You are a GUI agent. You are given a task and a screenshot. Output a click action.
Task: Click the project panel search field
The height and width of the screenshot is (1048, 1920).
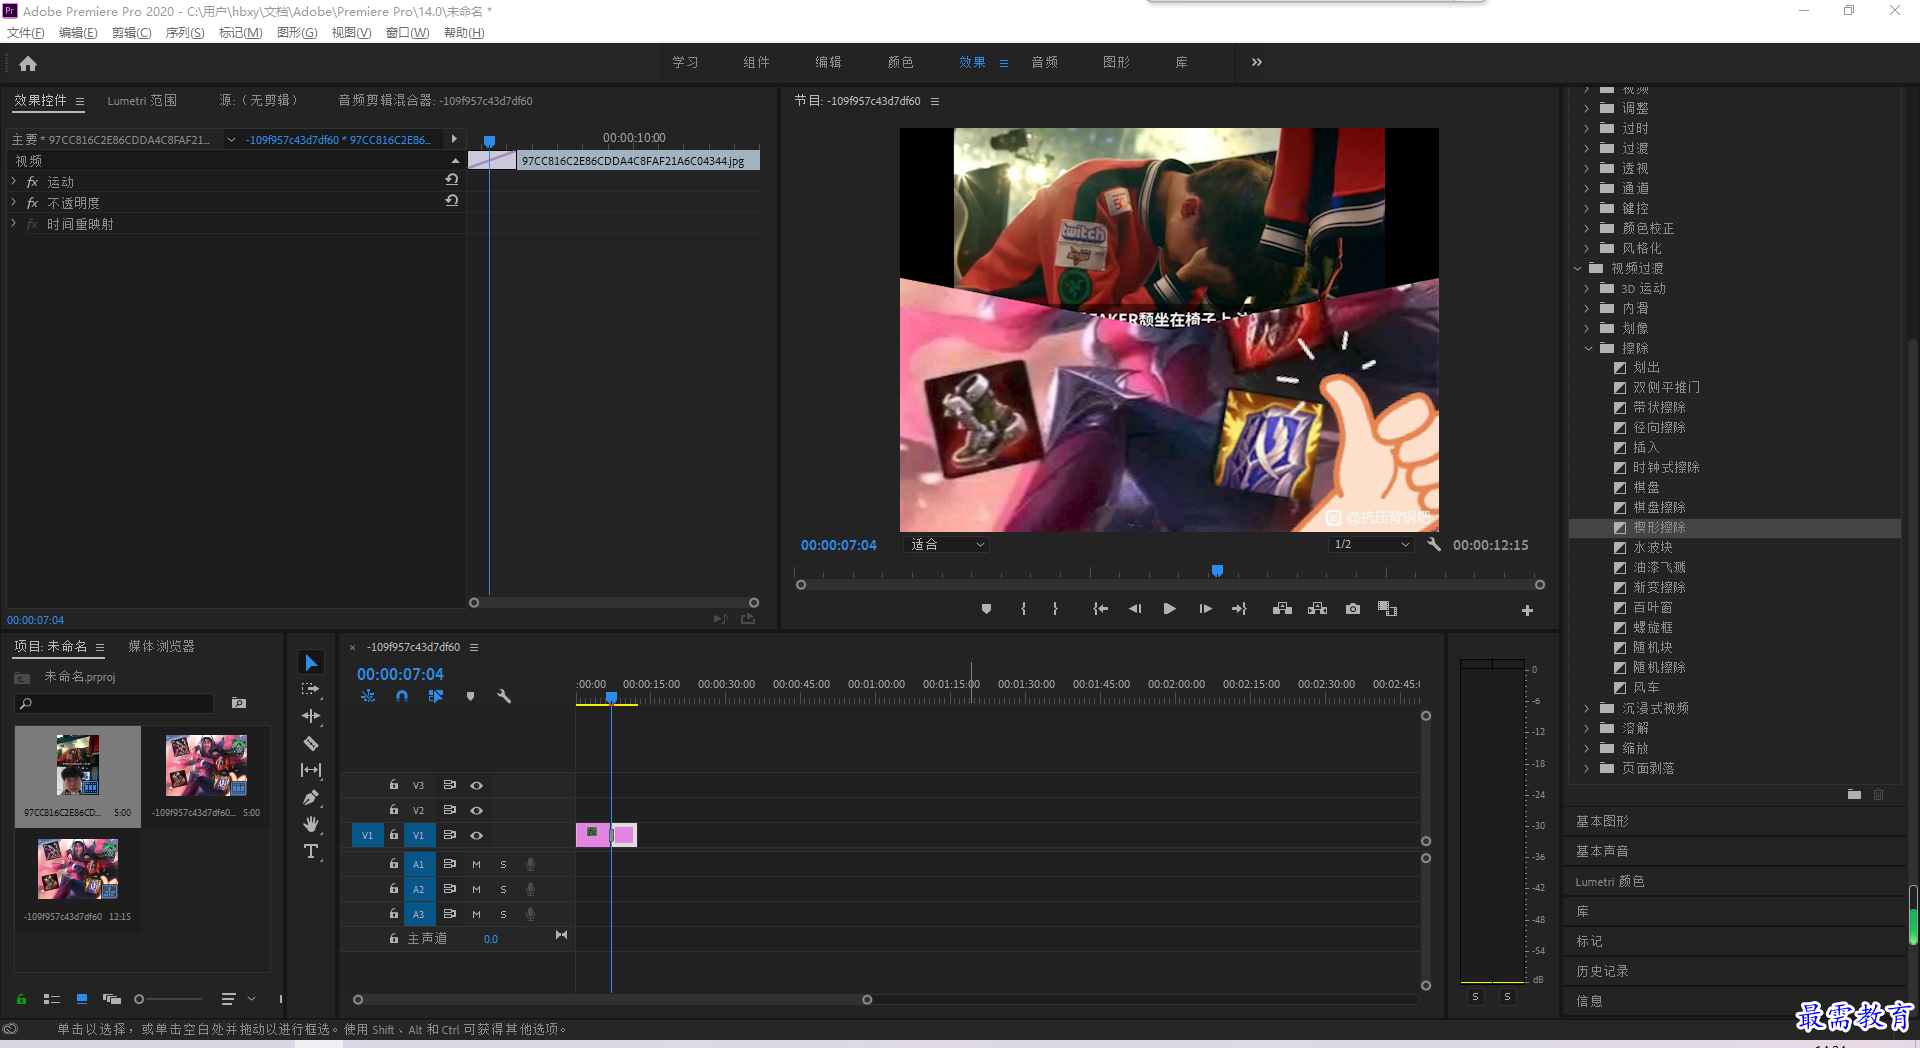115,703
